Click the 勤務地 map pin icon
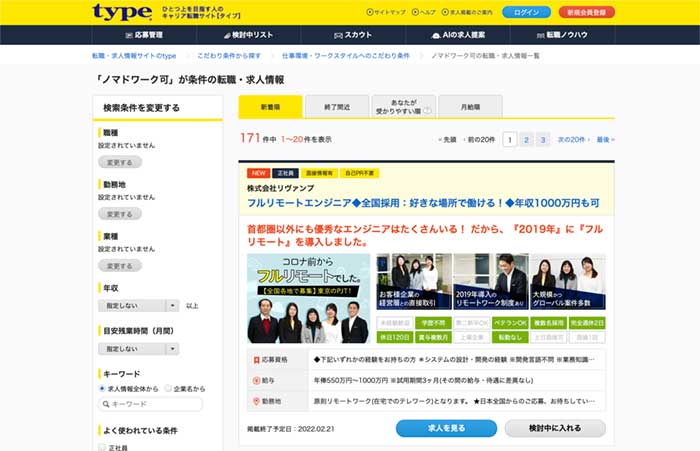 (x=256, y=401)
